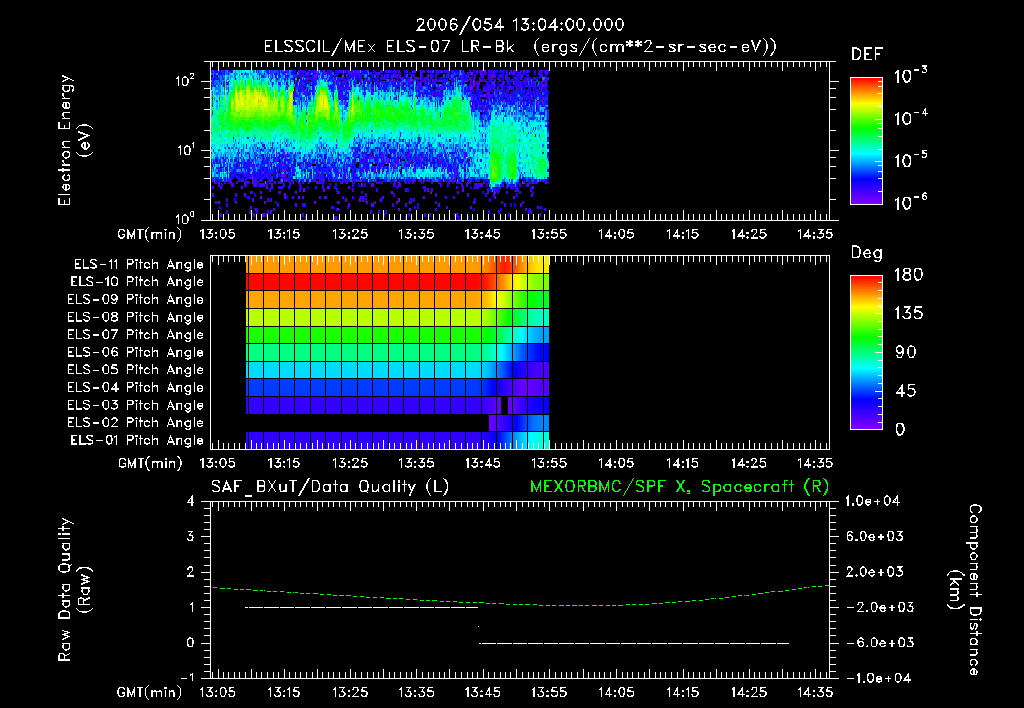Select the ELS-09 Pitch Angle label
The width and height of the screenshot is (1024, 708).
(x=135, y=300)
